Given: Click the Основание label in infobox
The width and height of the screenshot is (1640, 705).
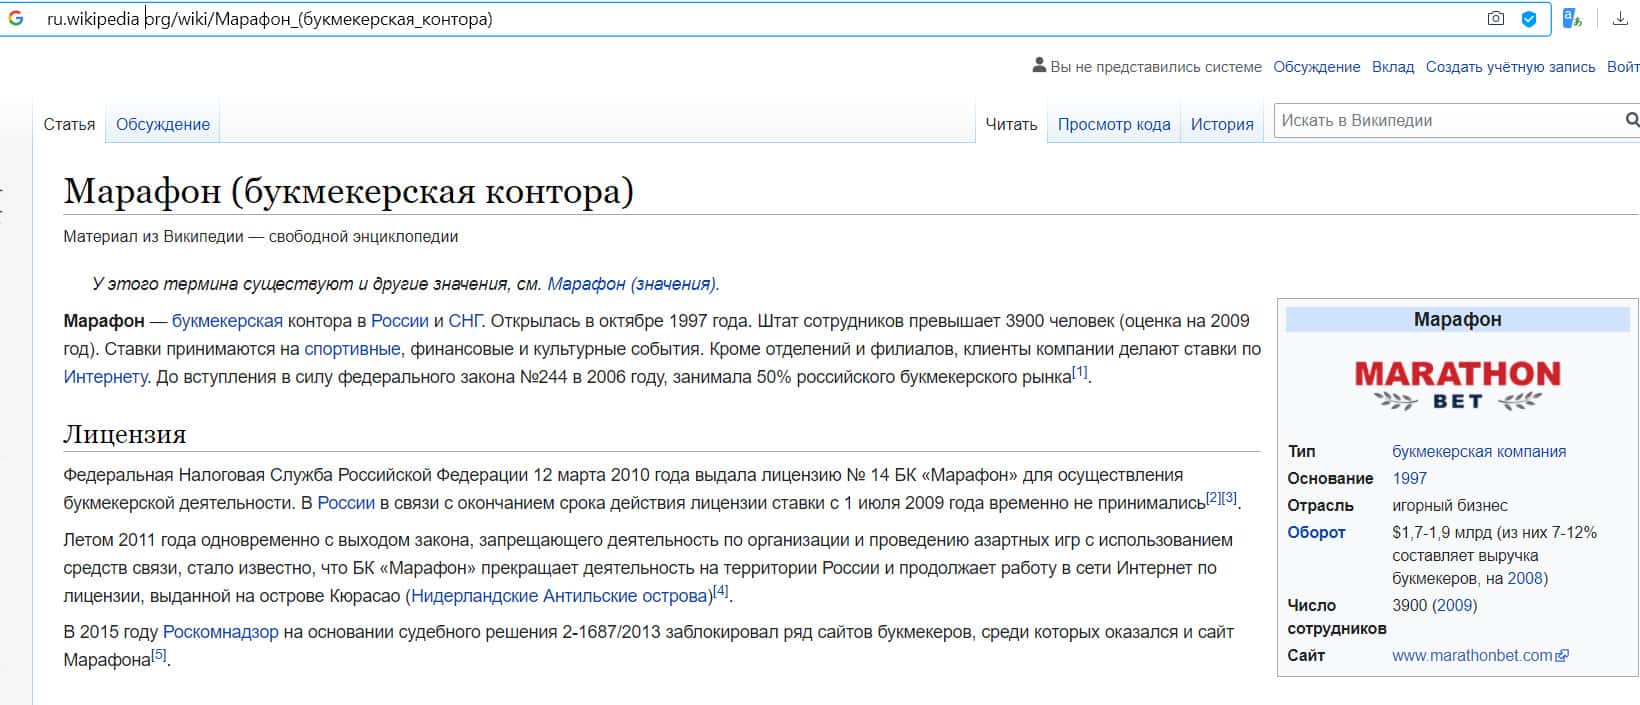Looking at the screenshot, I should (1331, 478).
